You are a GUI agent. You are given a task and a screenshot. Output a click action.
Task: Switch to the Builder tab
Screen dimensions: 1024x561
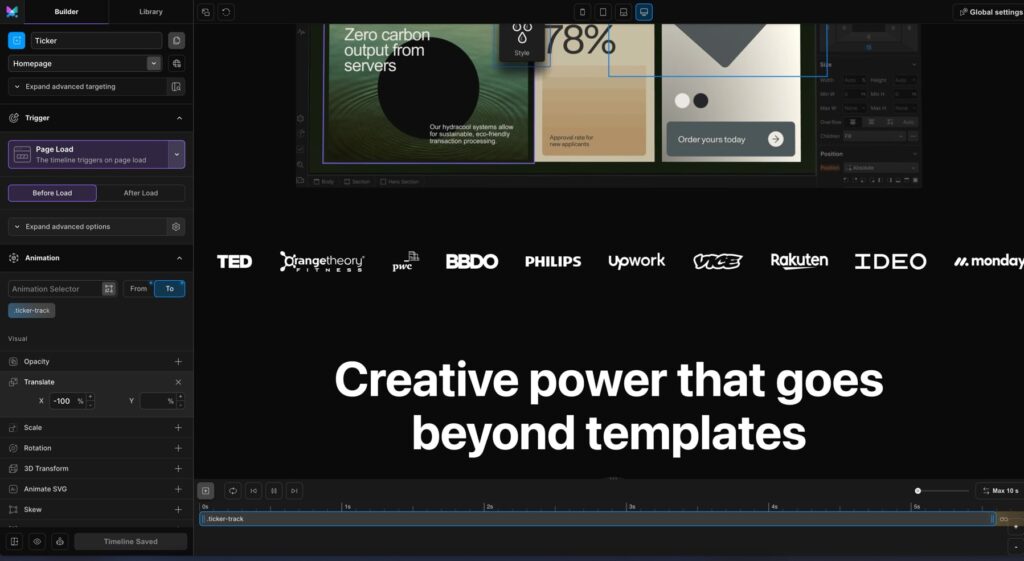click(x=66, y=12)
